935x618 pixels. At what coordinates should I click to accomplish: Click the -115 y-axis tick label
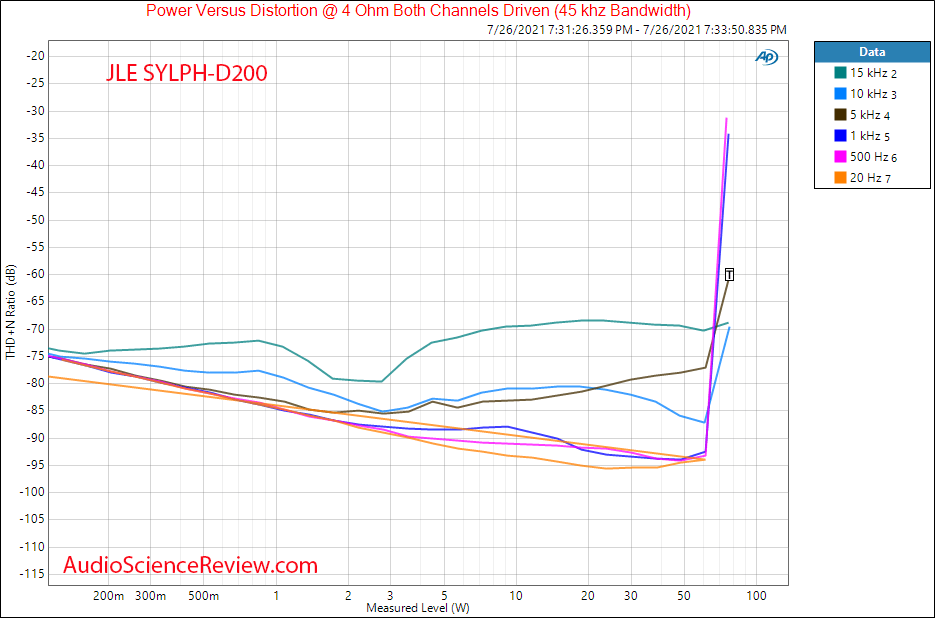(31, 574)
